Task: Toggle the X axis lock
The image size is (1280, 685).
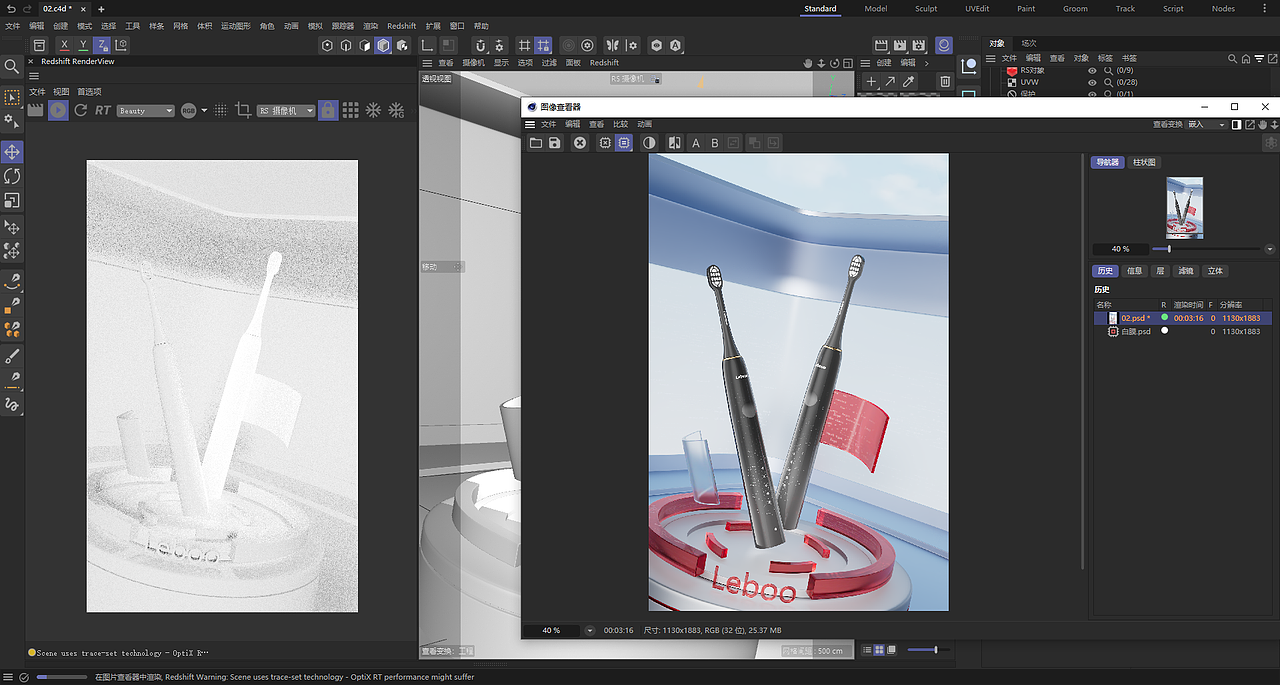Action: point(64,45)
